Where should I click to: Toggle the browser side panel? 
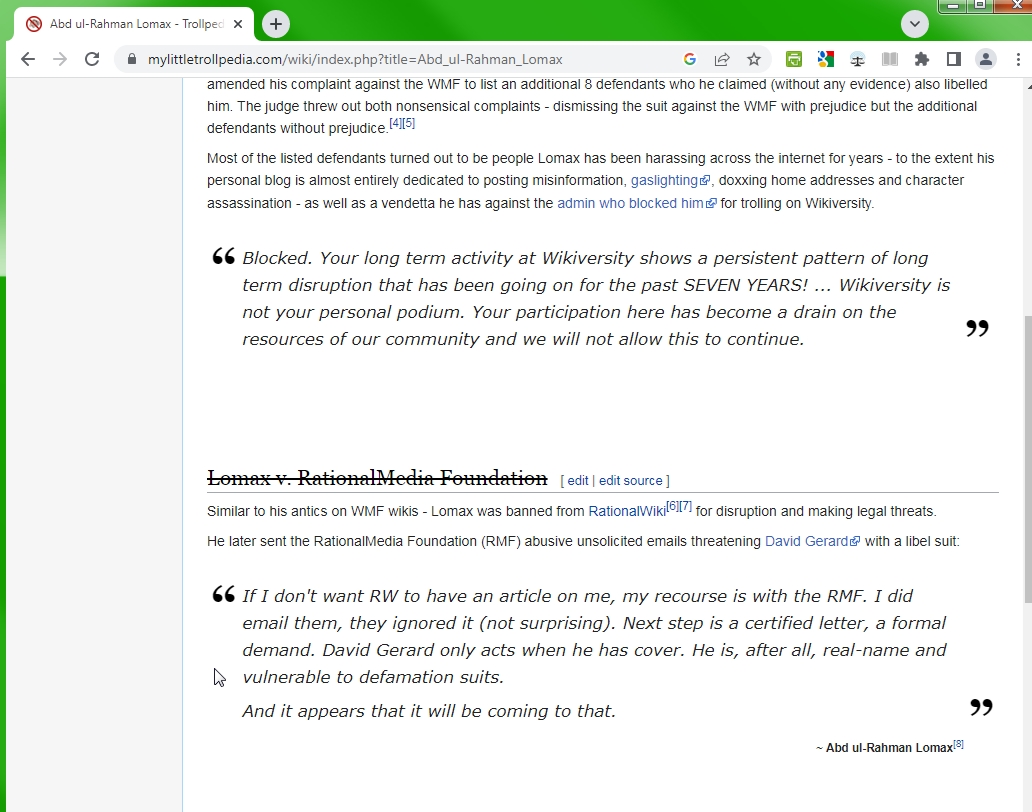954,59
